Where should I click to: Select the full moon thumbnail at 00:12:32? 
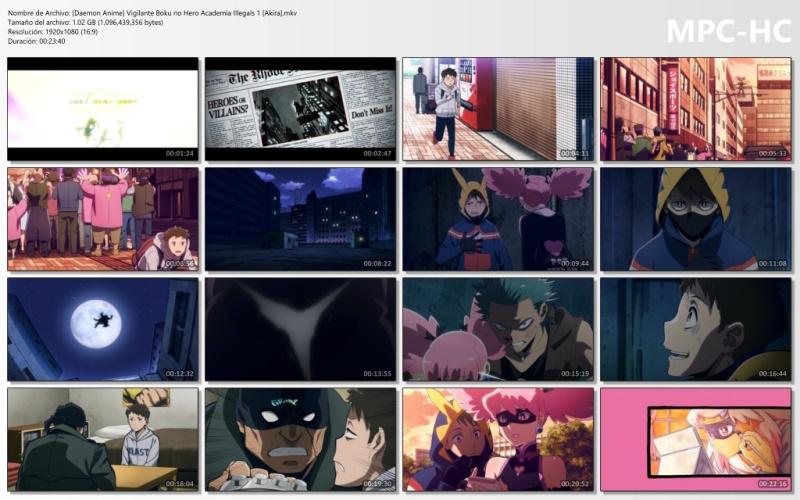coord(103,329)
